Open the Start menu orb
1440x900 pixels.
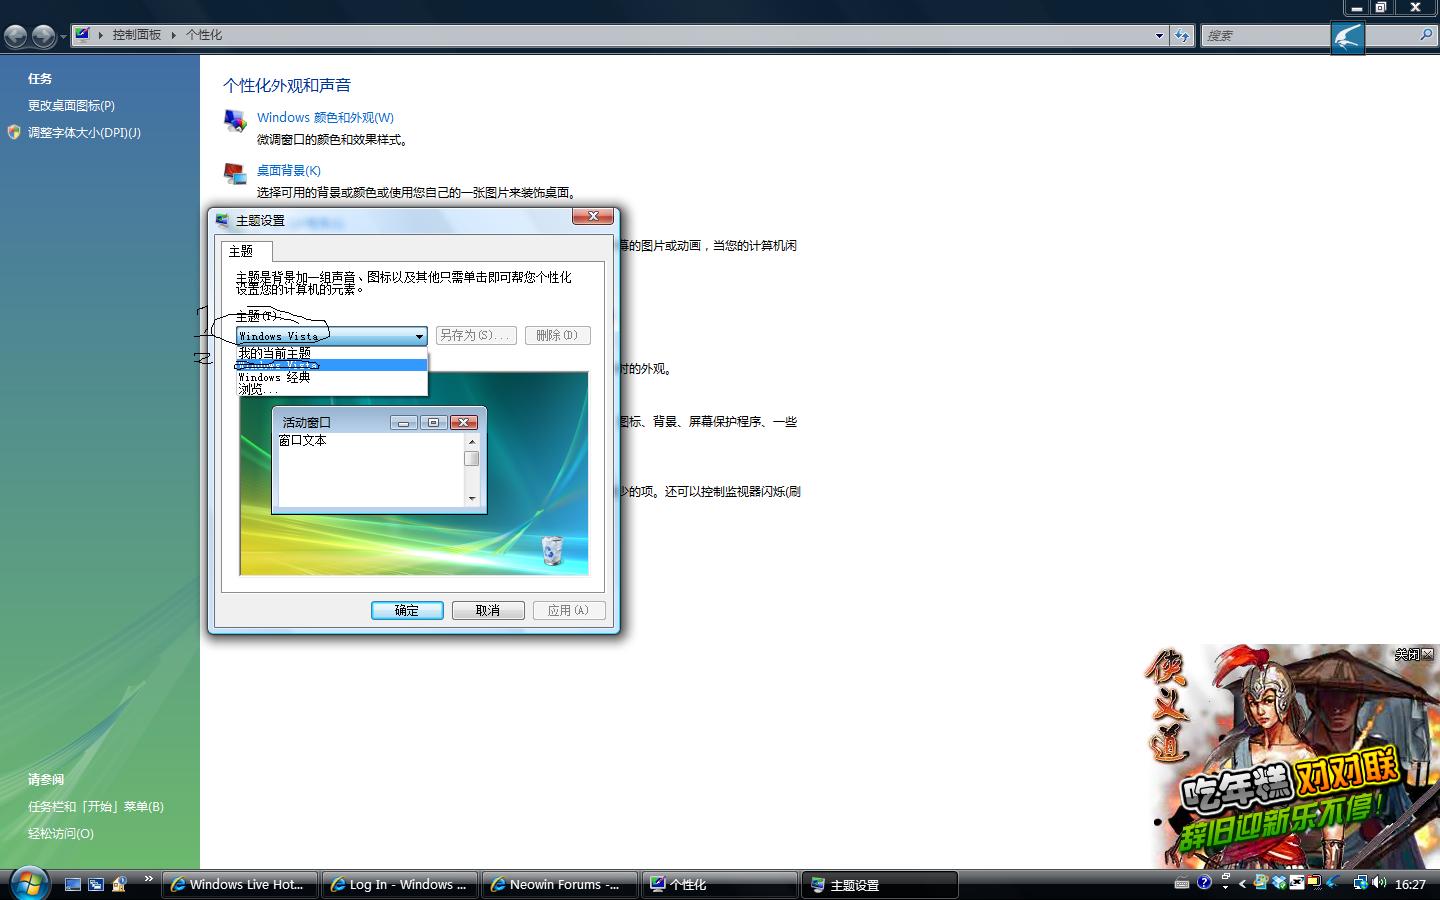pos(29,883)
